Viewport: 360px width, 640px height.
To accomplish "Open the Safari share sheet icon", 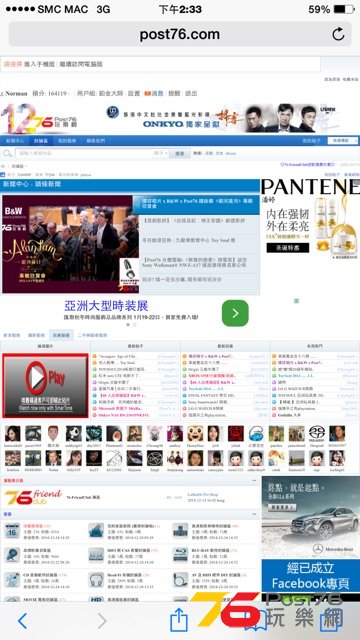I will coord(178,620).
